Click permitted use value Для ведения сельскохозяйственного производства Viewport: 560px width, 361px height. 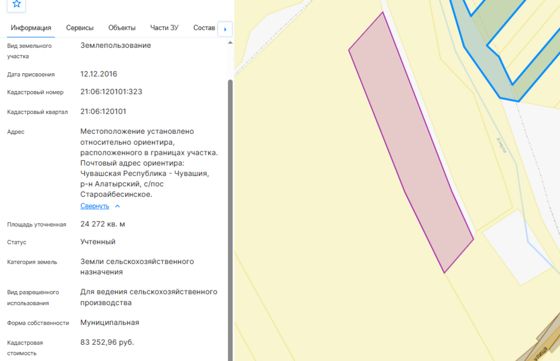tap(149, 297)
